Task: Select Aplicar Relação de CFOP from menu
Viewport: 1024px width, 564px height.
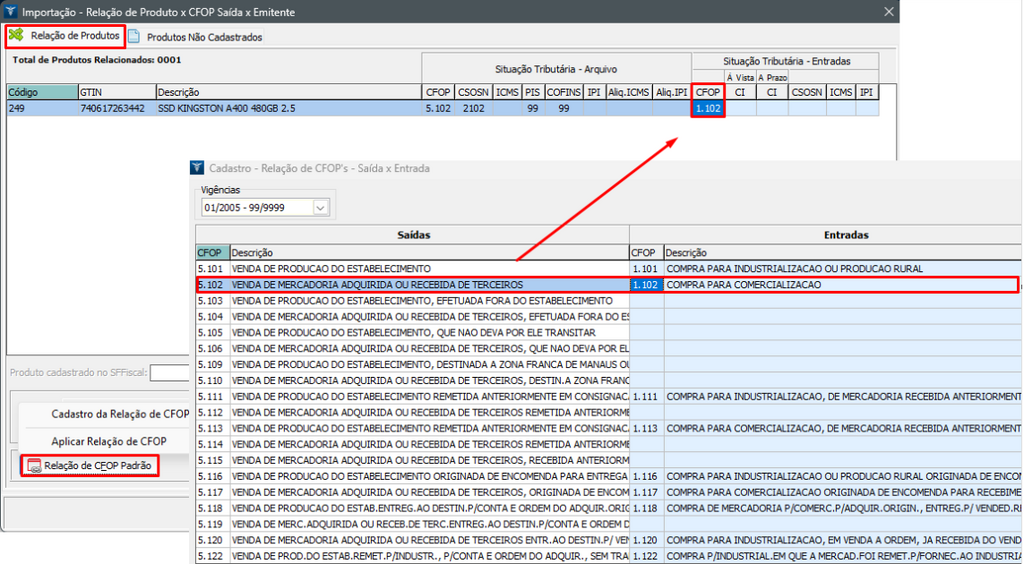Action: tap(108, 441)
